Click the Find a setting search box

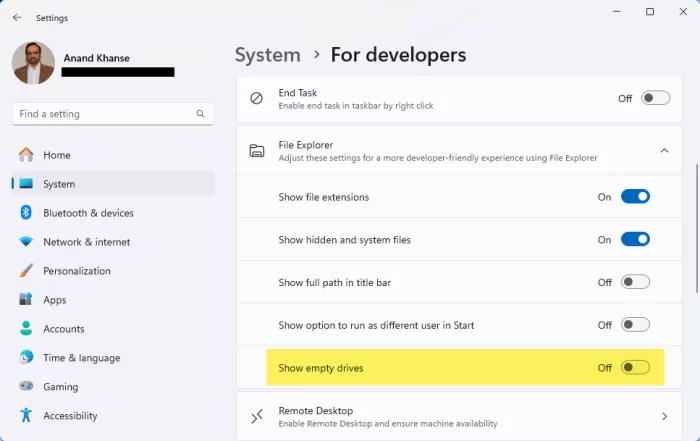click(x=112, y=114)
